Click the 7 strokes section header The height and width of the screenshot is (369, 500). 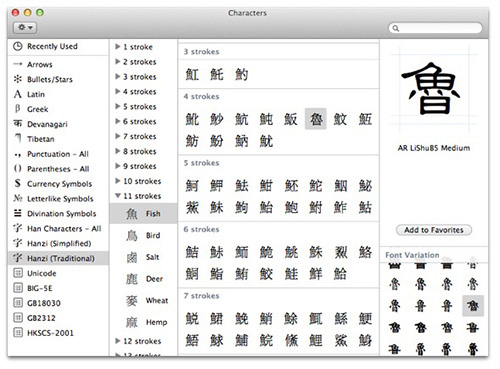tap(201, 296)
